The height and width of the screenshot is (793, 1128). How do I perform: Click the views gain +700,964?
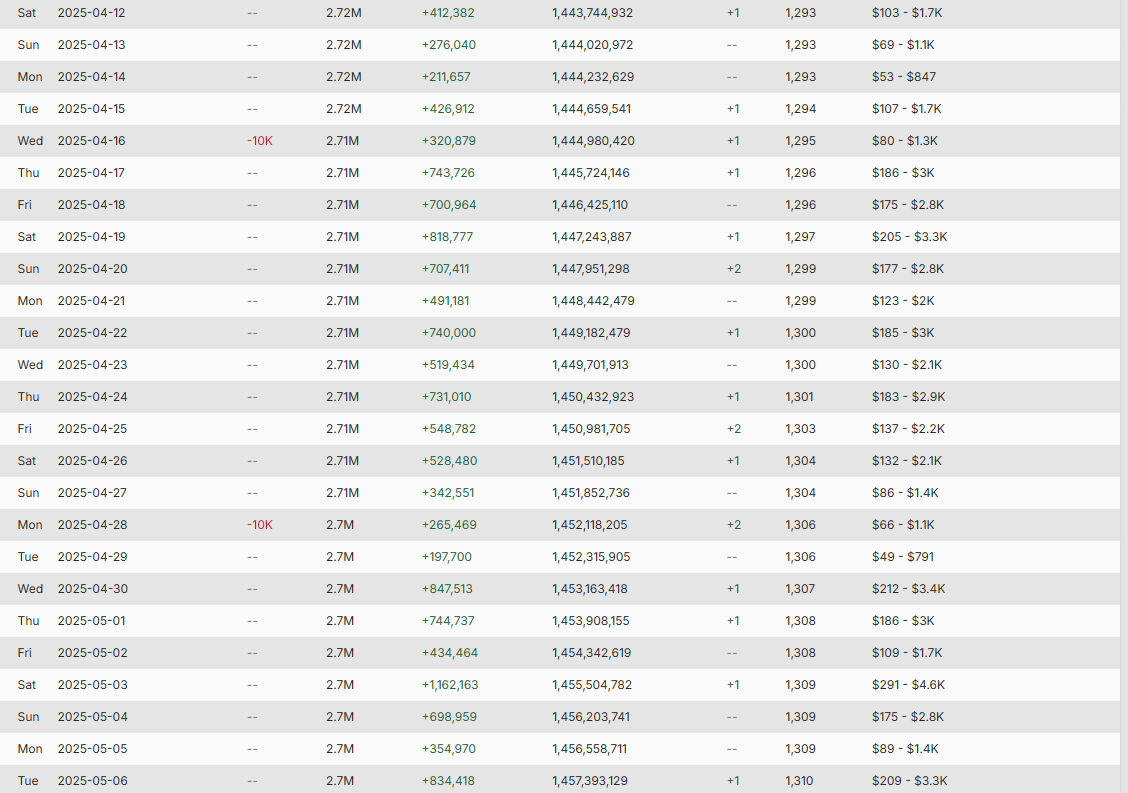(449, 205)
